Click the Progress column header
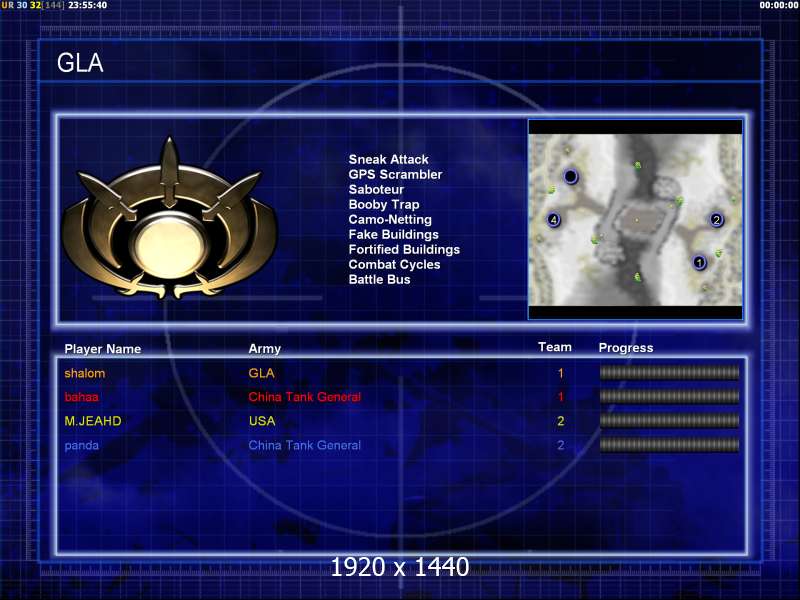 point(626,348)
